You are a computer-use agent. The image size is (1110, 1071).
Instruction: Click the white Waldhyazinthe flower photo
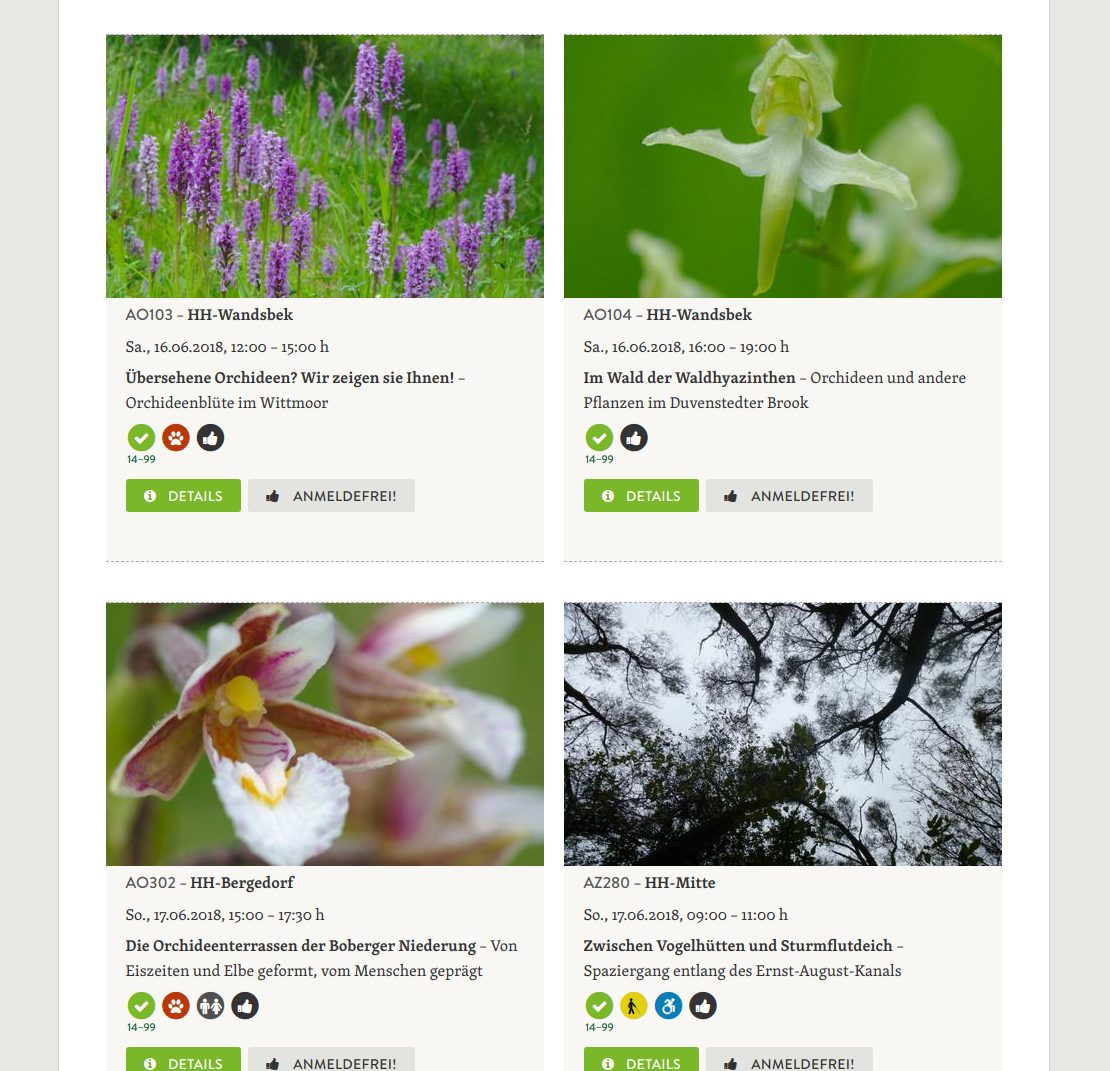783,166
